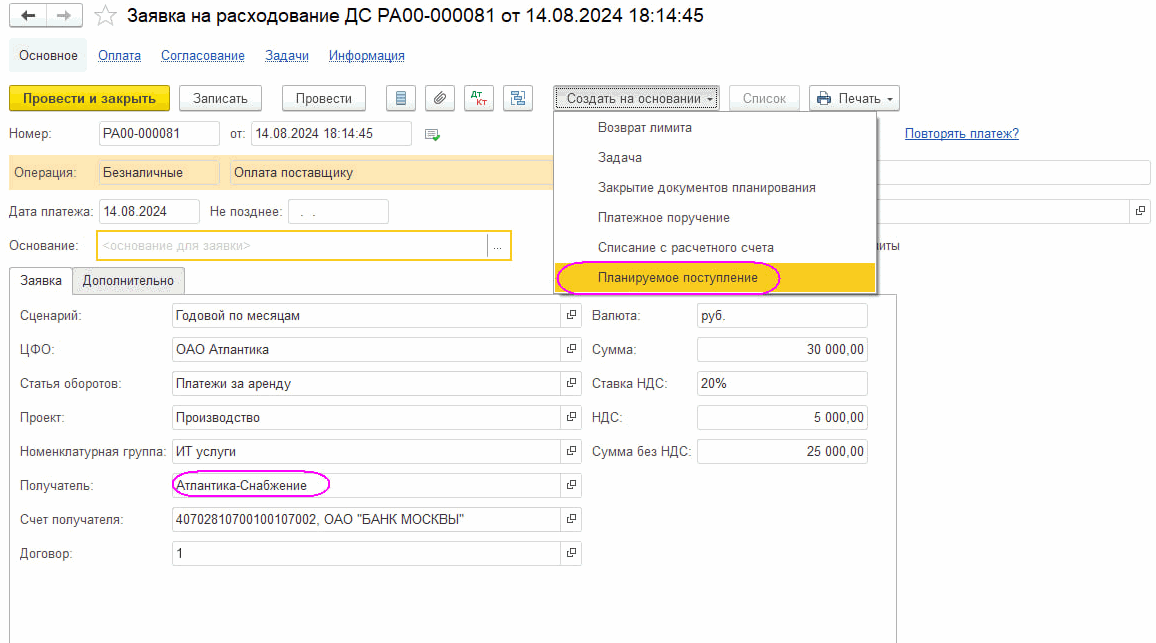Viewport: 1156px width, 643px height.
Task: Open the document report list icon
Action: click(x=401, y=98)
